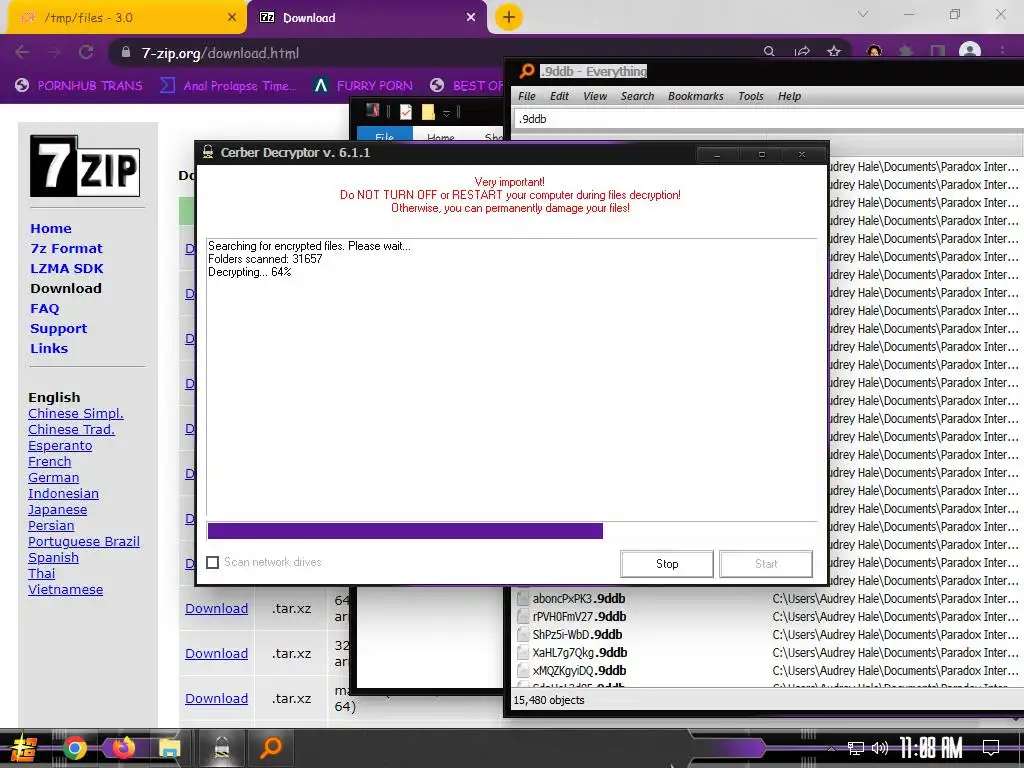1024x768 pixels.
Task: Switch the site language to Japanese
Action: tap(57, 509)
